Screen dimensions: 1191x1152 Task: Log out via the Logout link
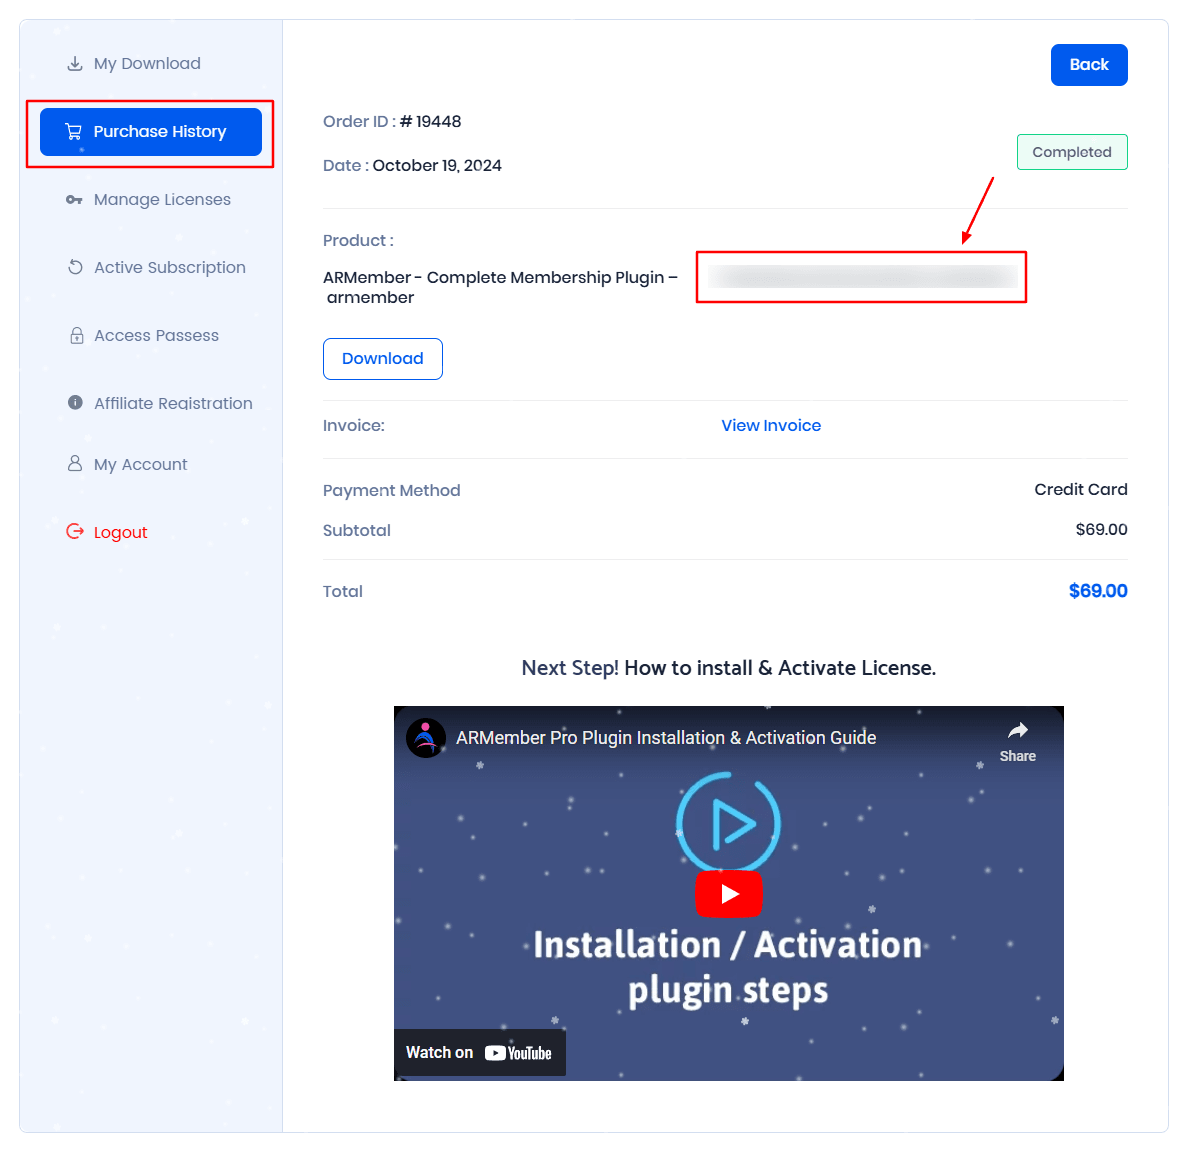121,532
